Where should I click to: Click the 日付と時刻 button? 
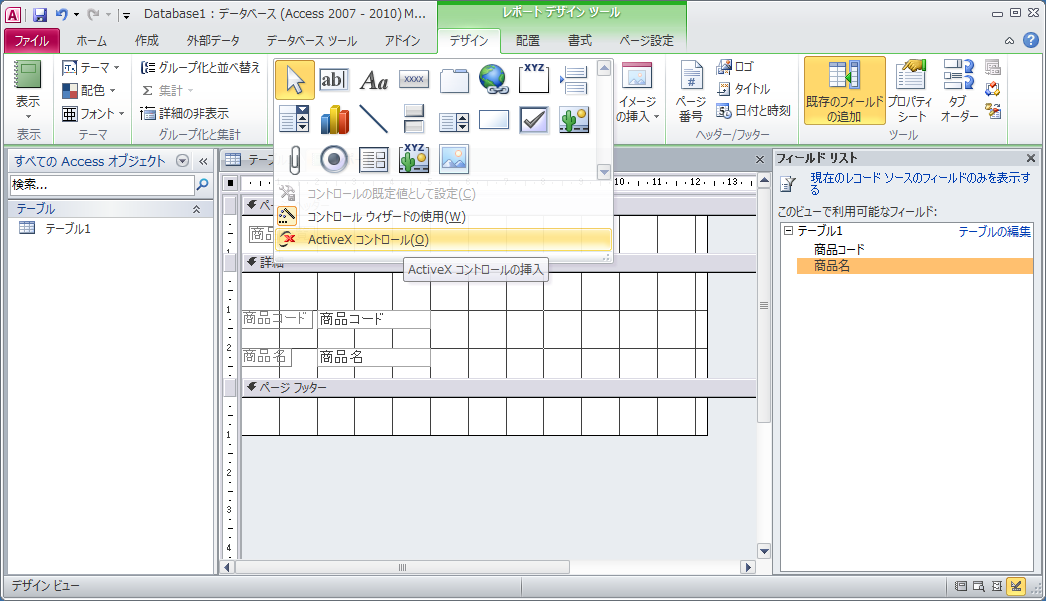[x=754, y=111]
